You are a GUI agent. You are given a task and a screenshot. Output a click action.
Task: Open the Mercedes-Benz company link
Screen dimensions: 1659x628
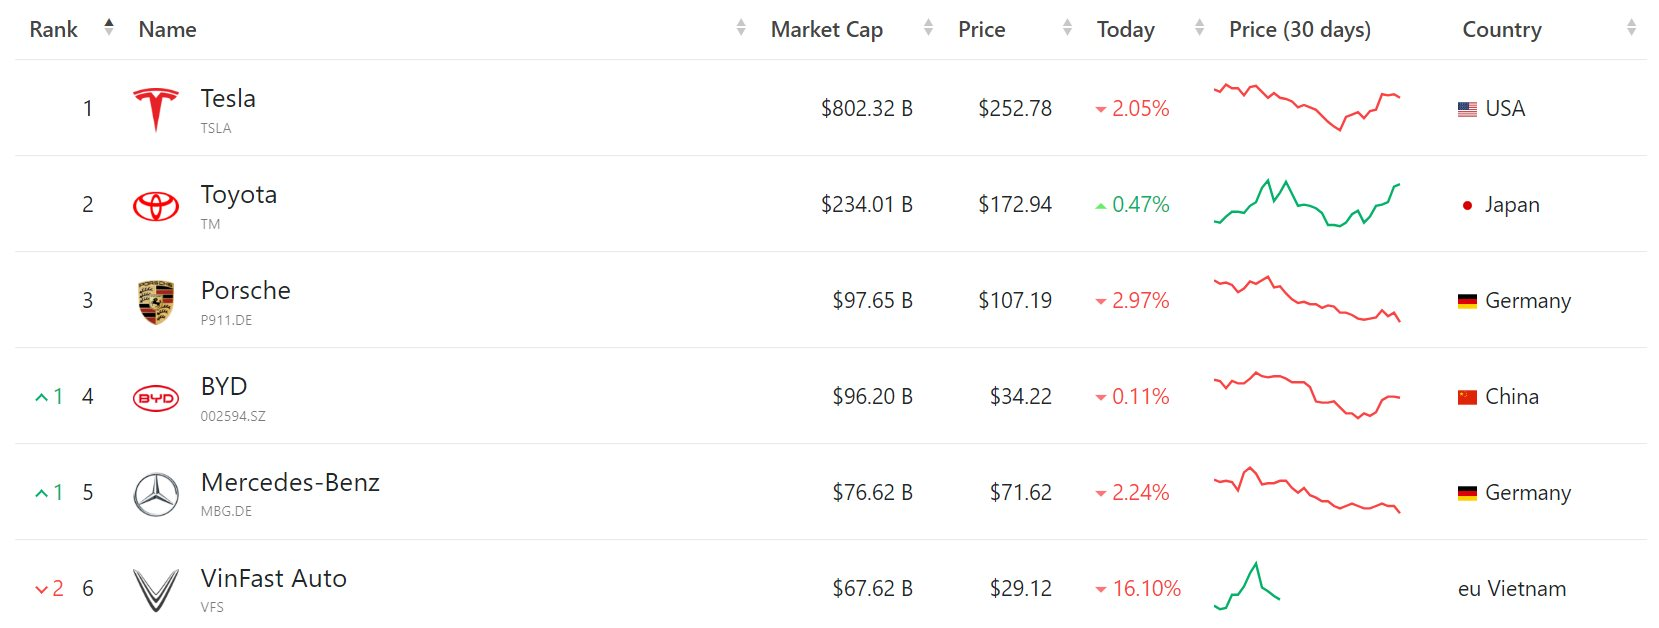pos(290,483)
